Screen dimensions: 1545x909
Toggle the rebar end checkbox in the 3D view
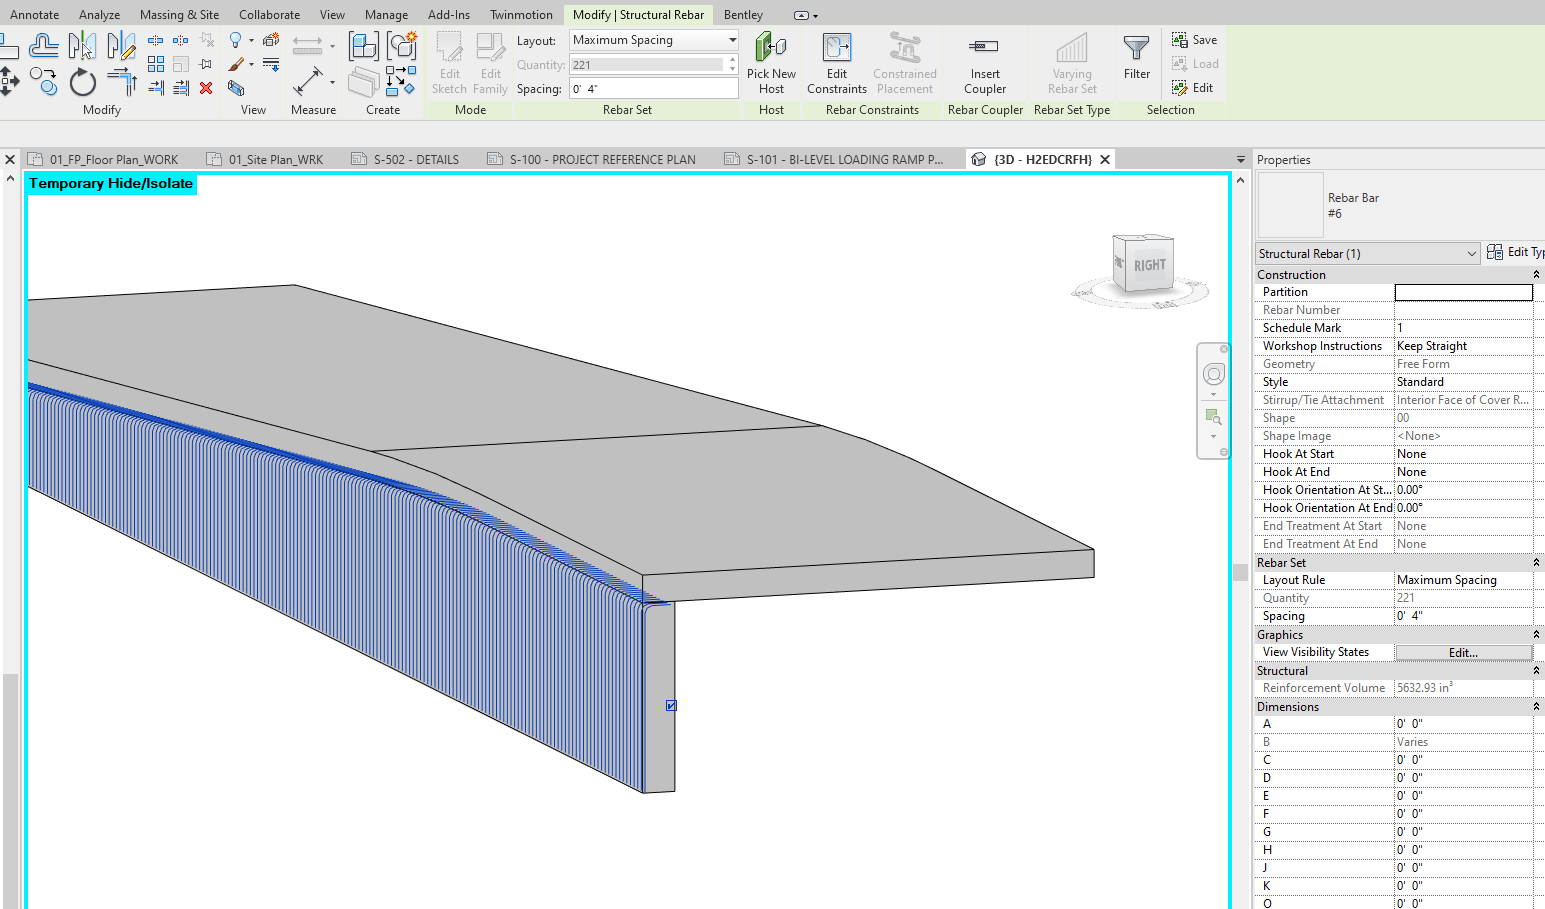click(x=670, y=705)
